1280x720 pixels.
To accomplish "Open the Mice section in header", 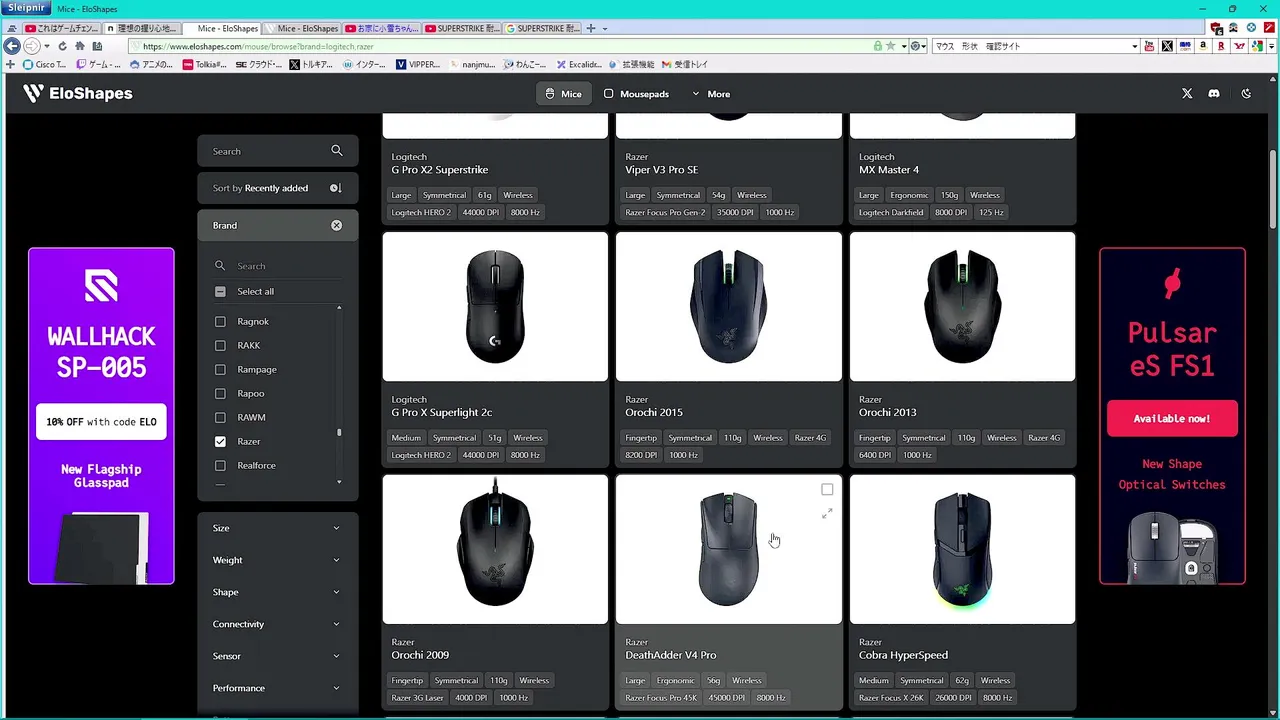I will (x=563, y=94).
